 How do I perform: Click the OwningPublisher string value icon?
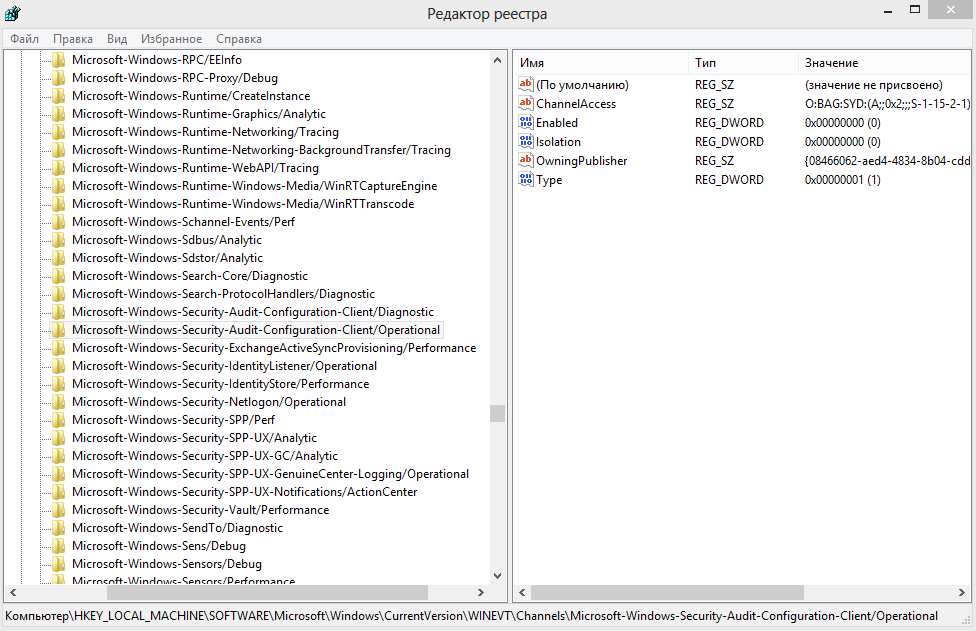point(526,161)
